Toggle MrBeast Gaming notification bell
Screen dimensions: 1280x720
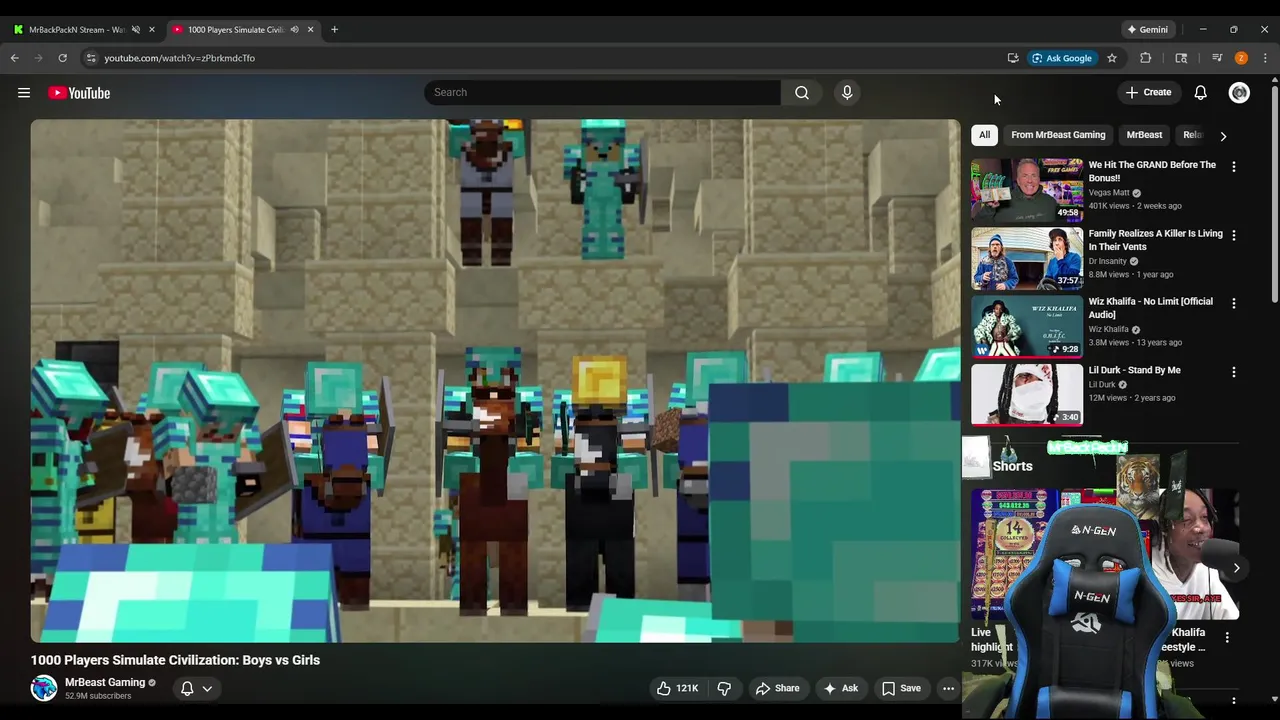click(x=187, y=688)
